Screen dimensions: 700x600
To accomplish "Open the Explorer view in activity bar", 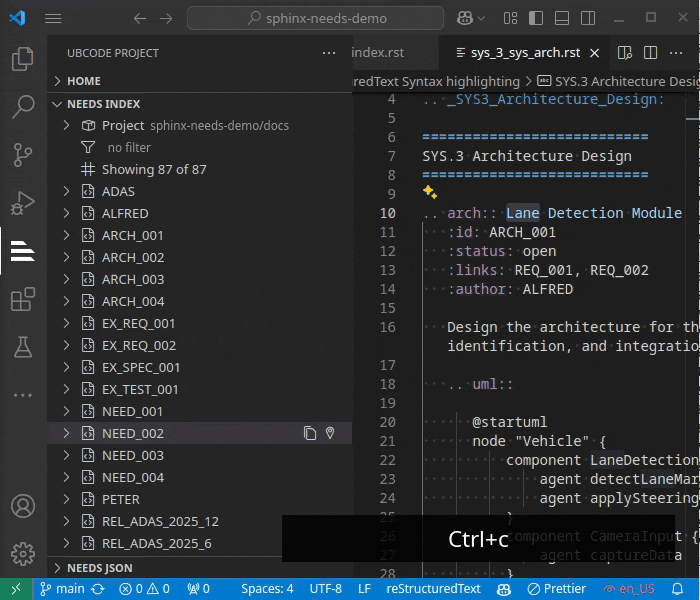I will point(22,59).
